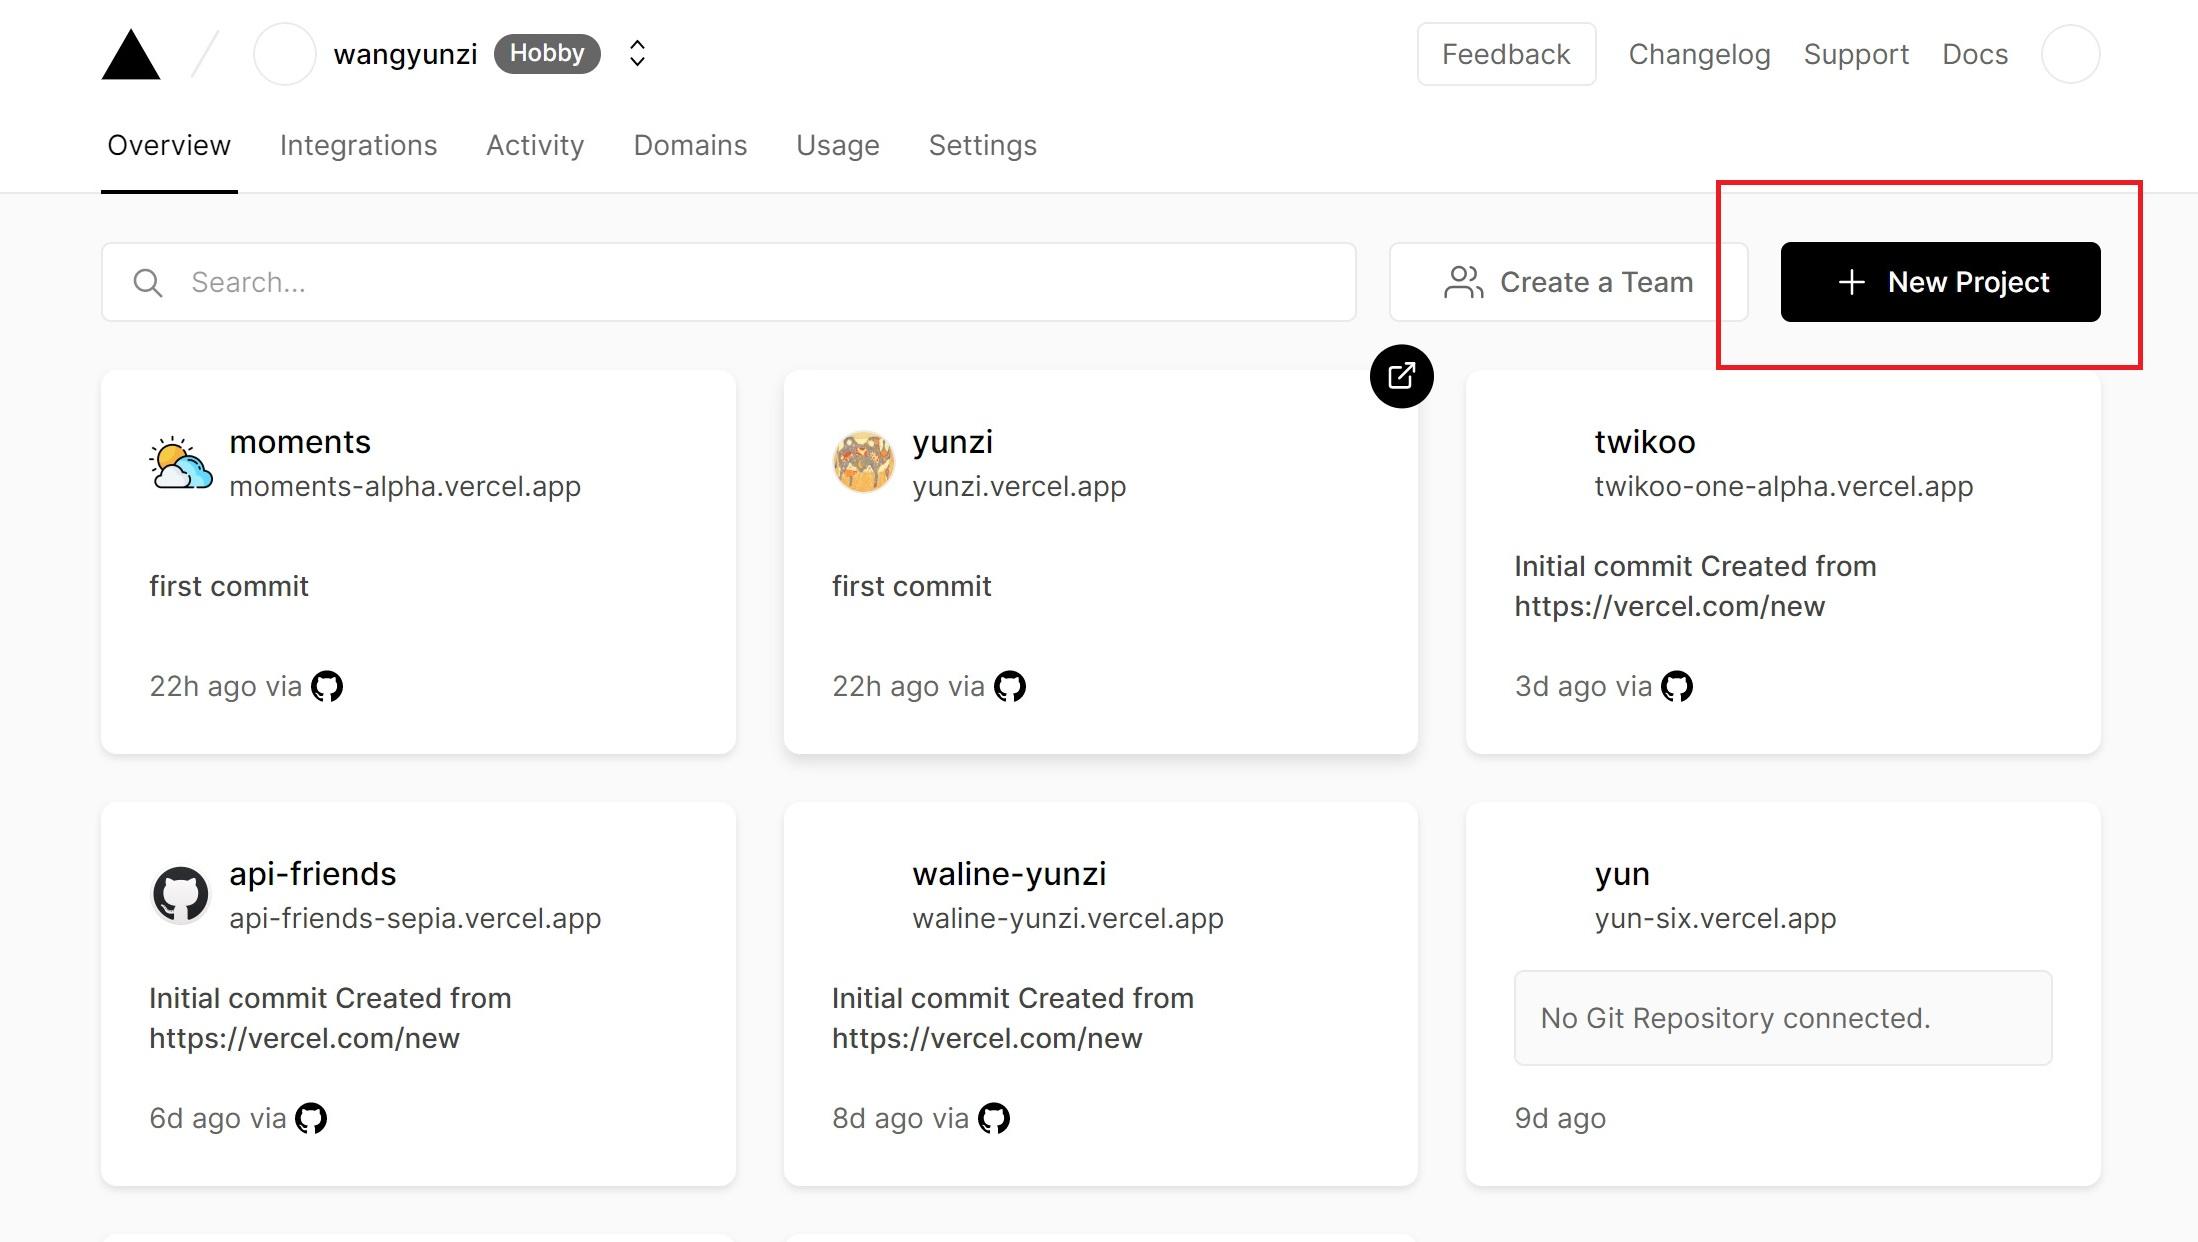Viewport: 2198px width, 1242px height.
Task: Click the team people icon
Action: point(1463,282)
